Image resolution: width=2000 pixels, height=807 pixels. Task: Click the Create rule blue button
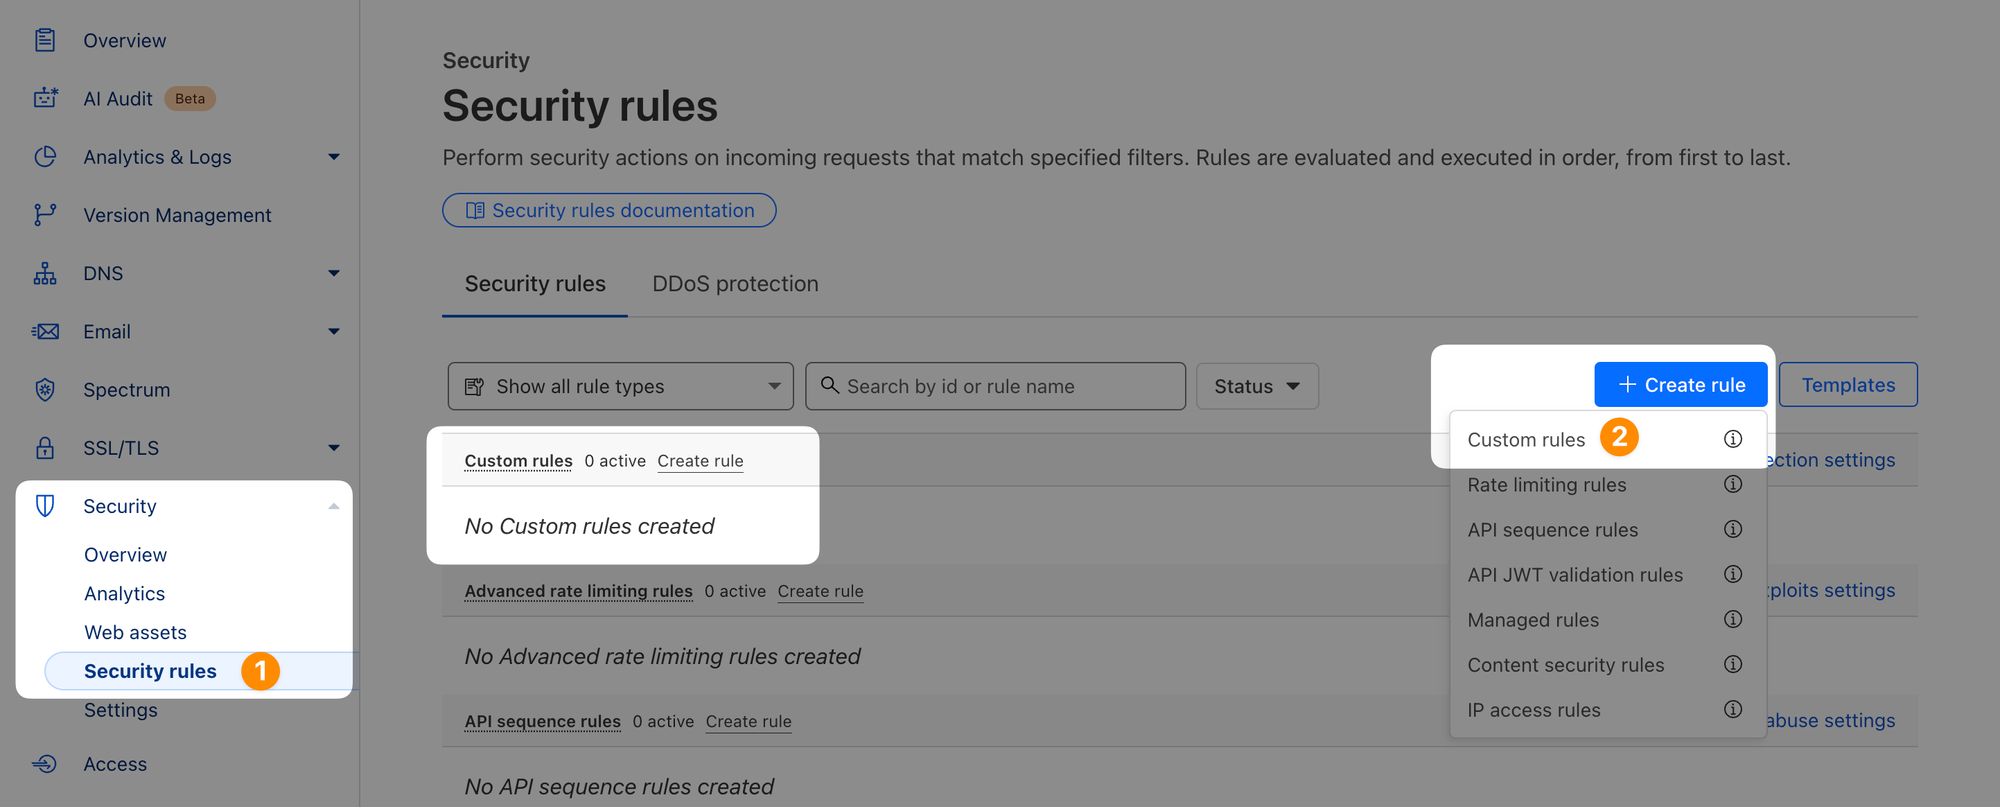click(x=1681, y=384)
